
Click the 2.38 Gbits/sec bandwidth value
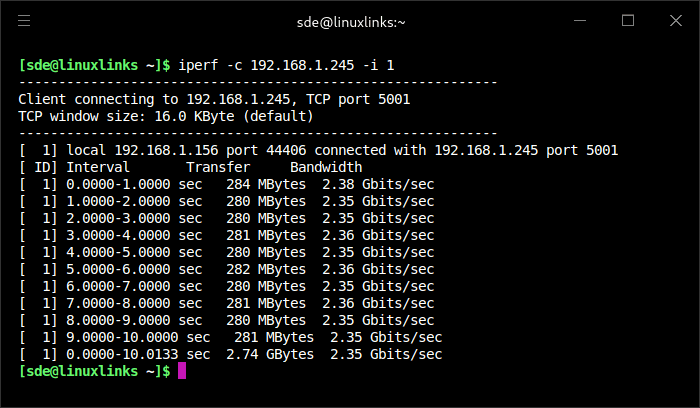378,184
